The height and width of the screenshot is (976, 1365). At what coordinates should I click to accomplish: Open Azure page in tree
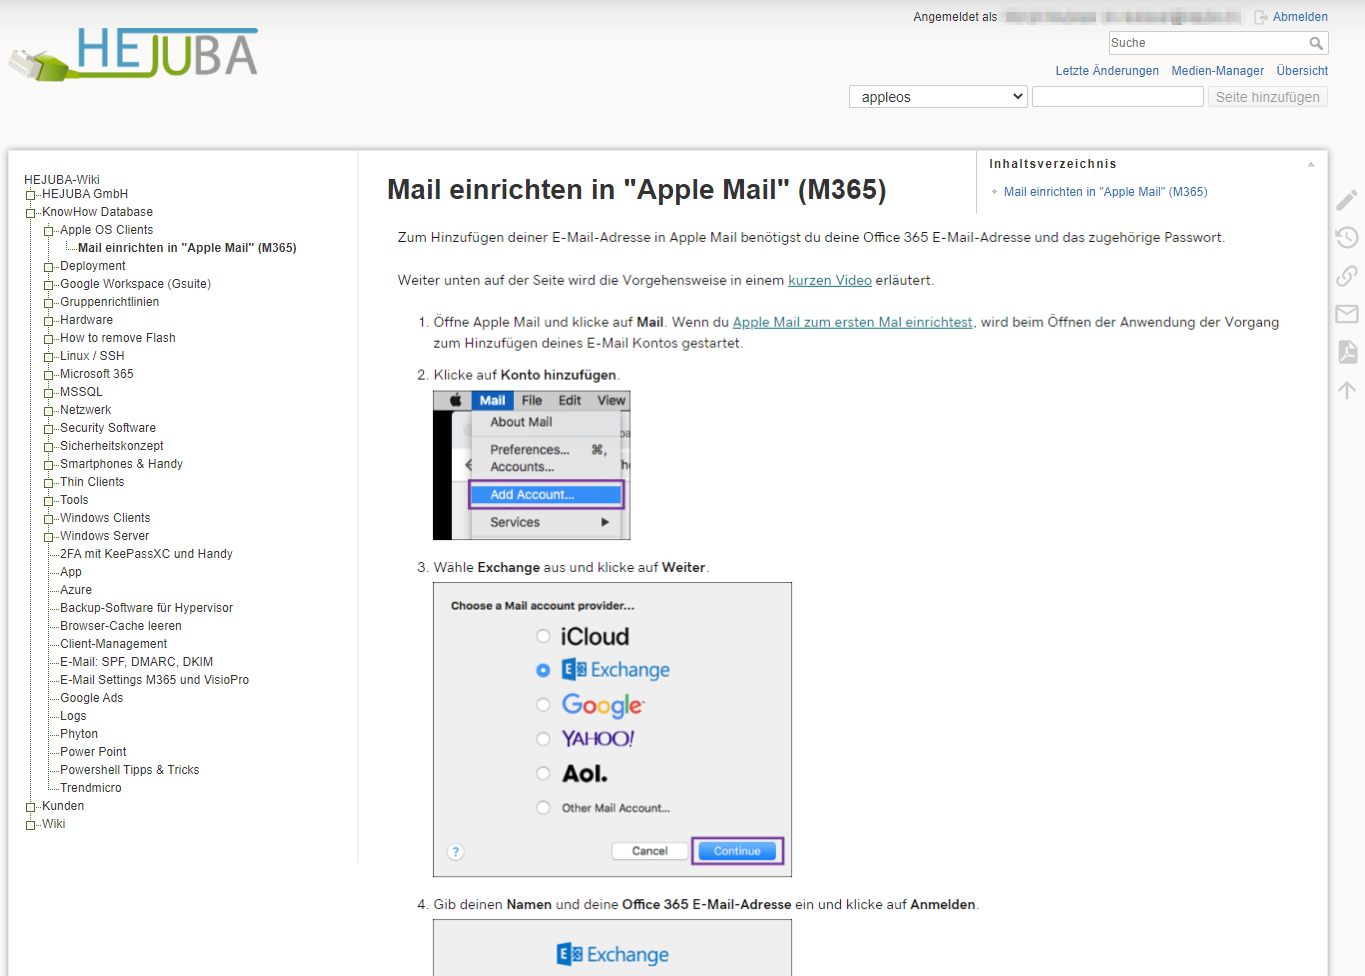(x=76, y=590)
